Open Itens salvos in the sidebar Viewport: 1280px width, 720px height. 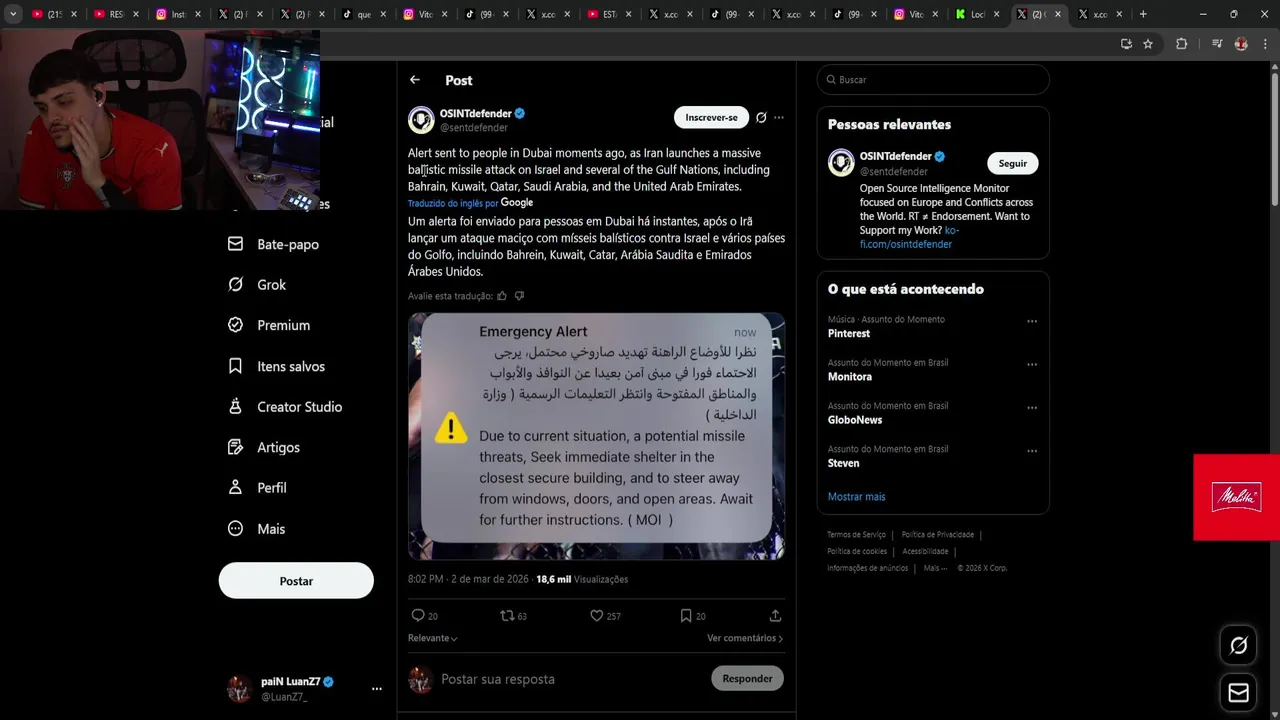(x=277, y=366)
